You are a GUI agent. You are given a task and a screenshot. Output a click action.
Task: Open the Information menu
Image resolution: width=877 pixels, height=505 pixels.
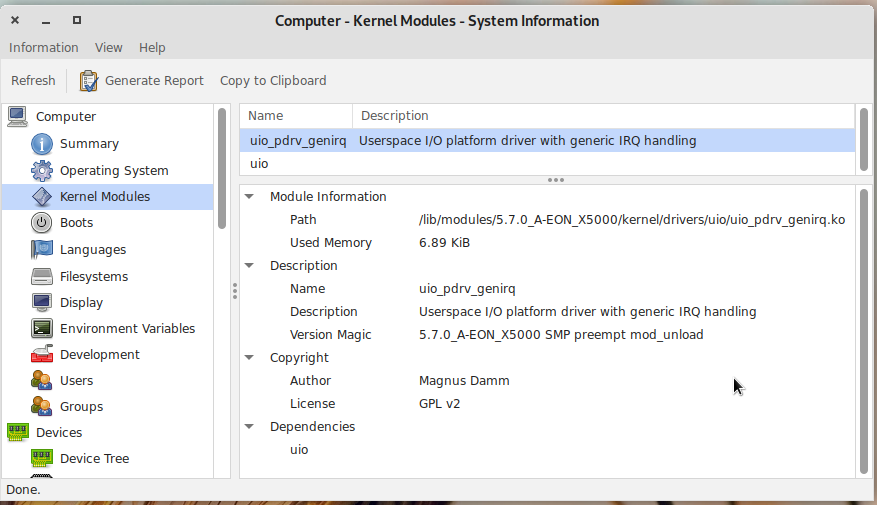tap(43, 48)
